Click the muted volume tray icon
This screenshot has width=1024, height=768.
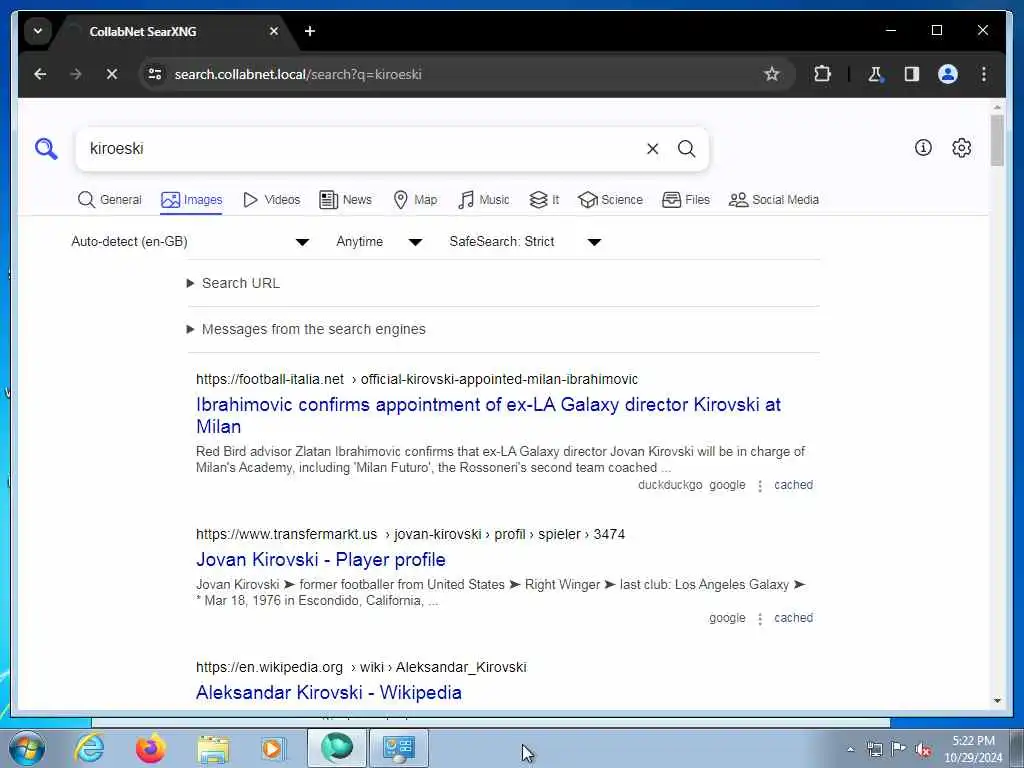click(923, 750)
